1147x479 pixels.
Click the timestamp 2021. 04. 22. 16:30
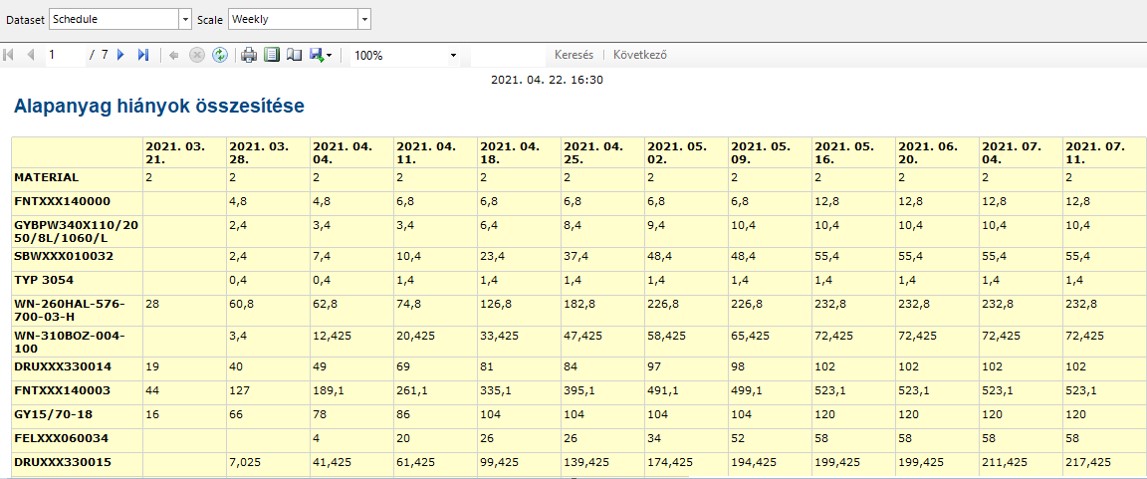tap(547, 80)
